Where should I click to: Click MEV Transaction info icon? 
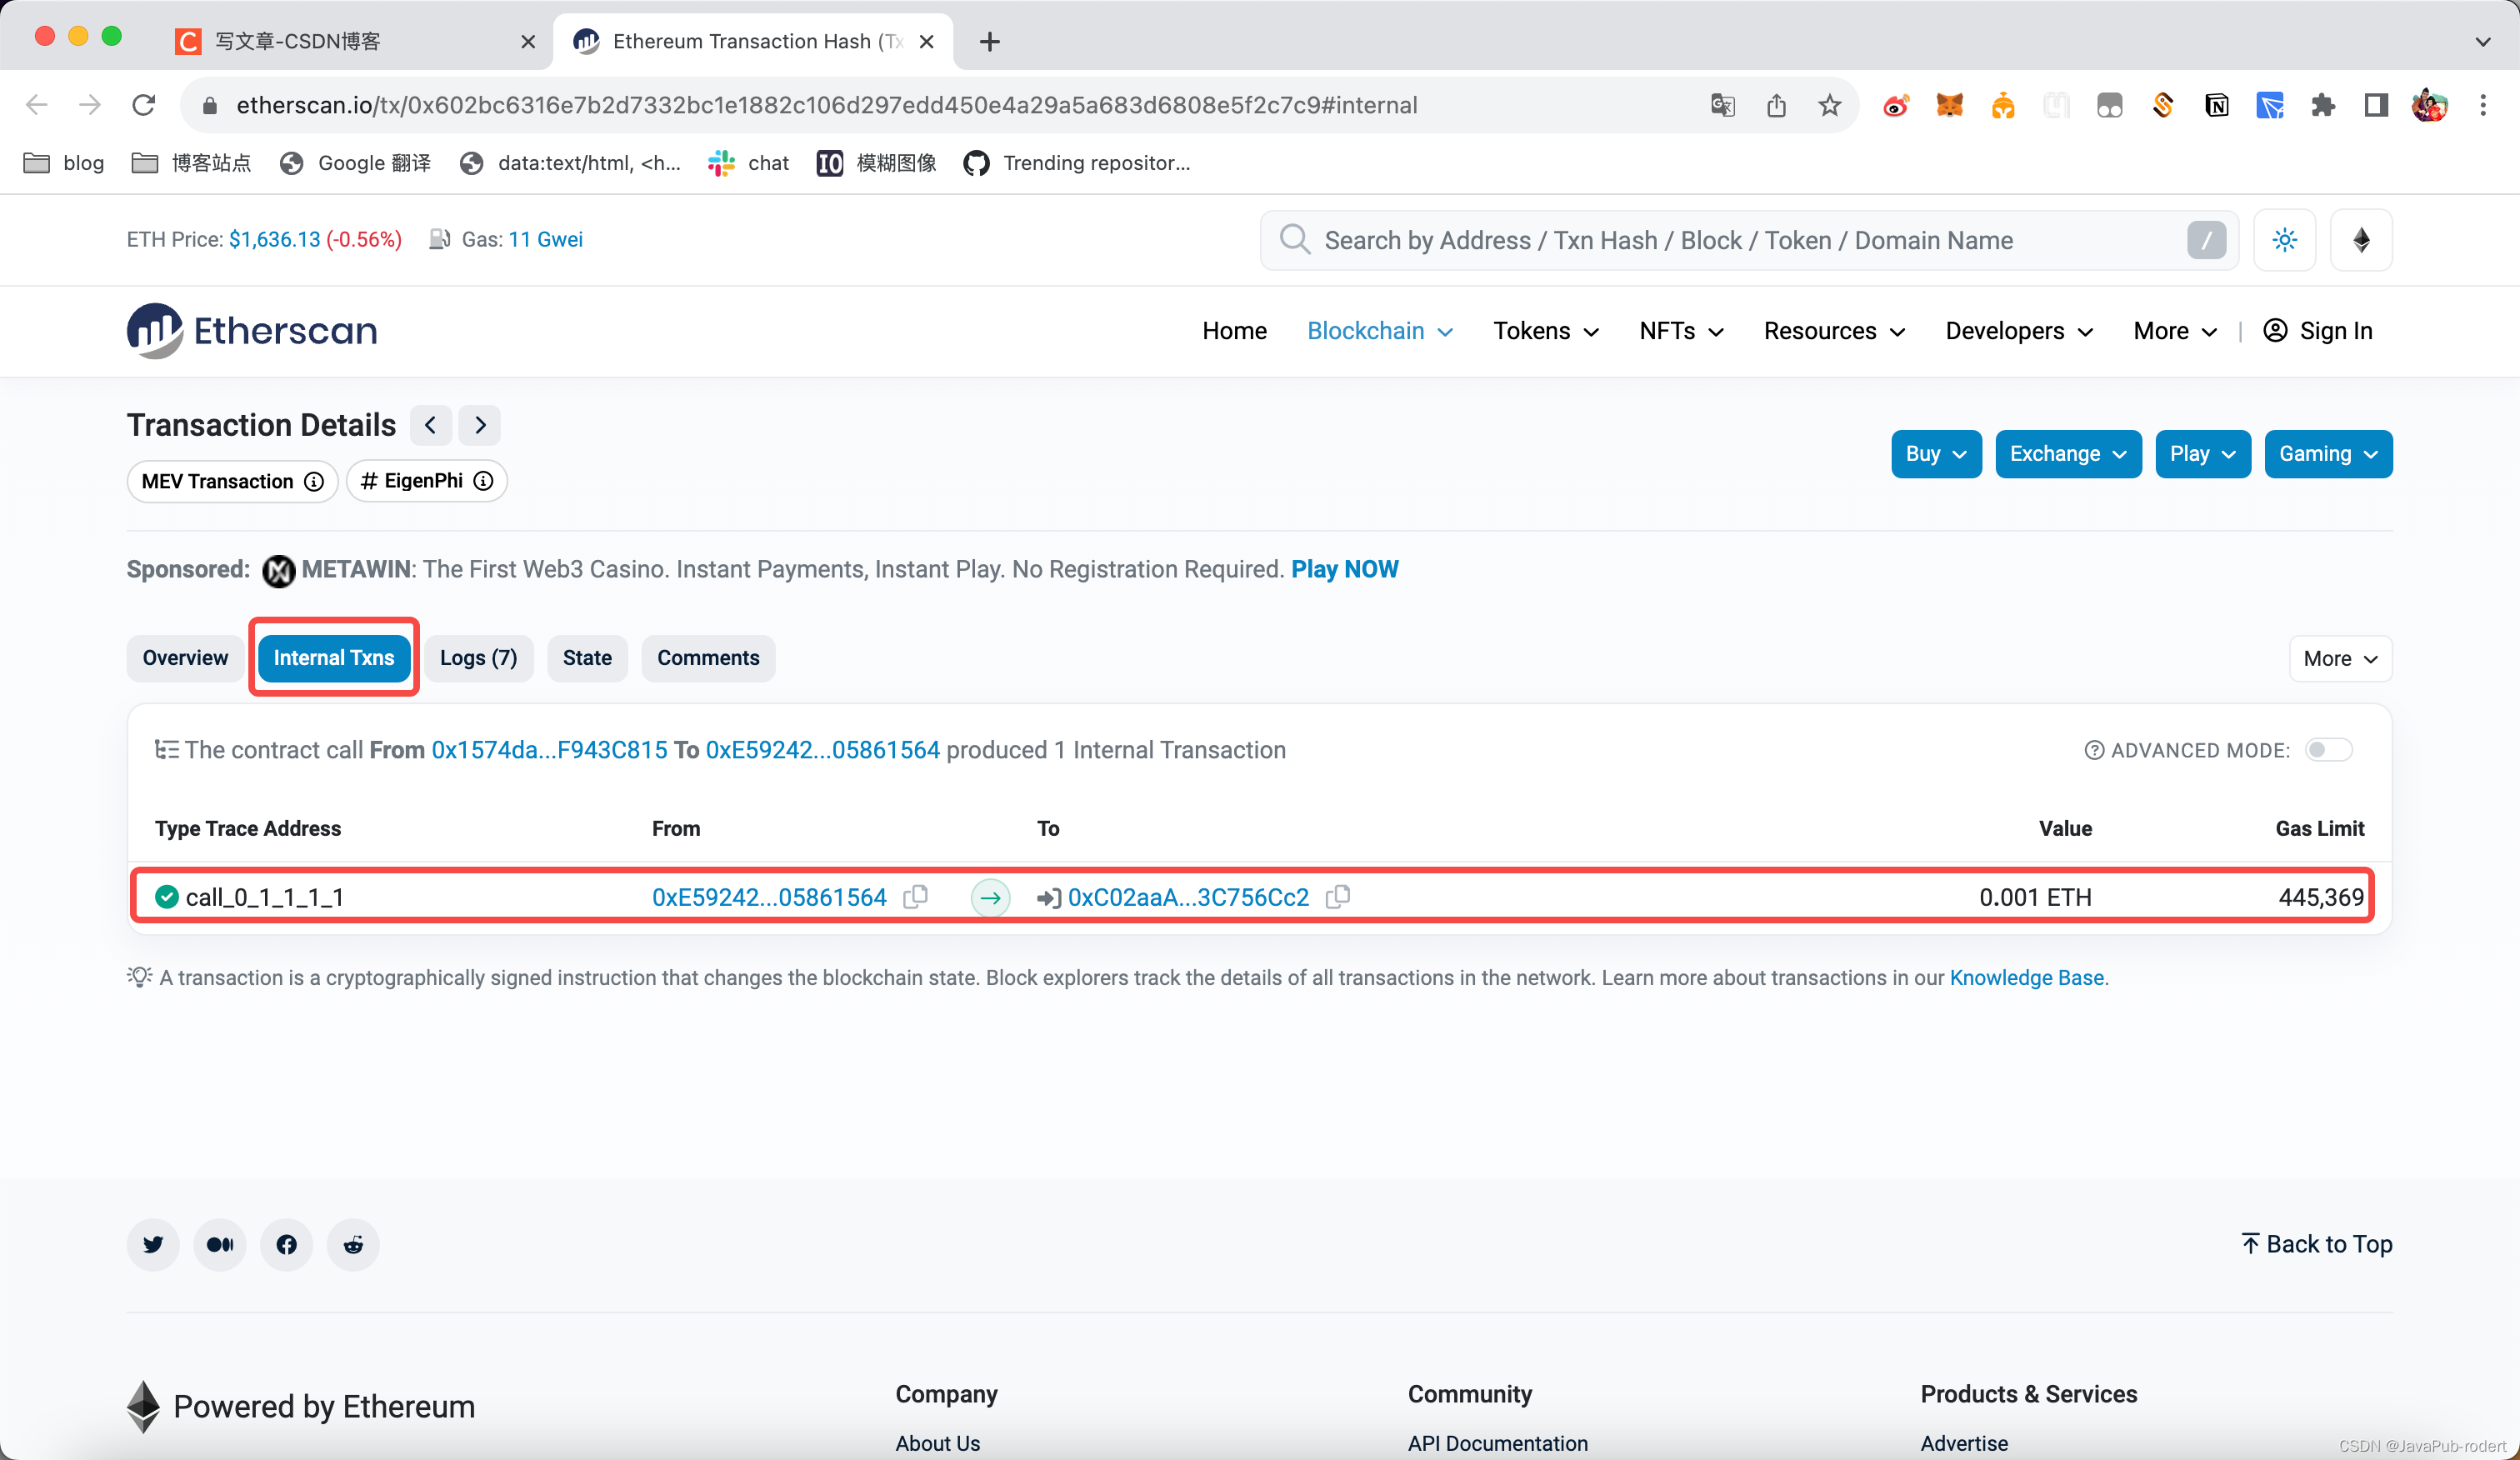click(x=314, y=482)
